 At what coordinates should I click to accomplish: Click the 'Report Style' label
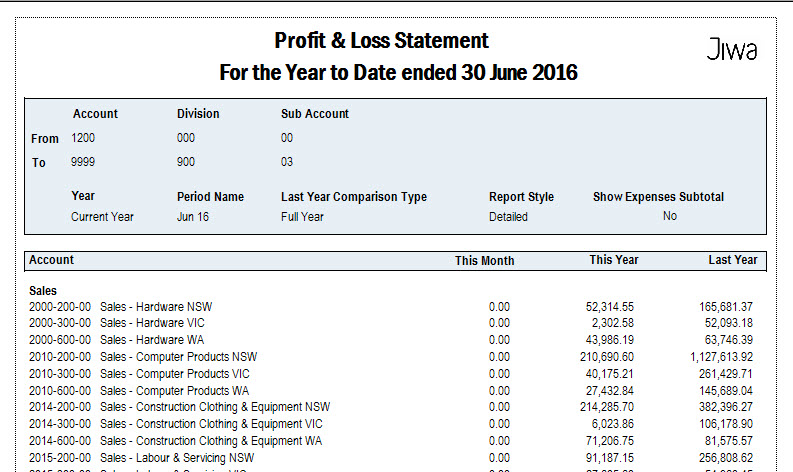521,197
